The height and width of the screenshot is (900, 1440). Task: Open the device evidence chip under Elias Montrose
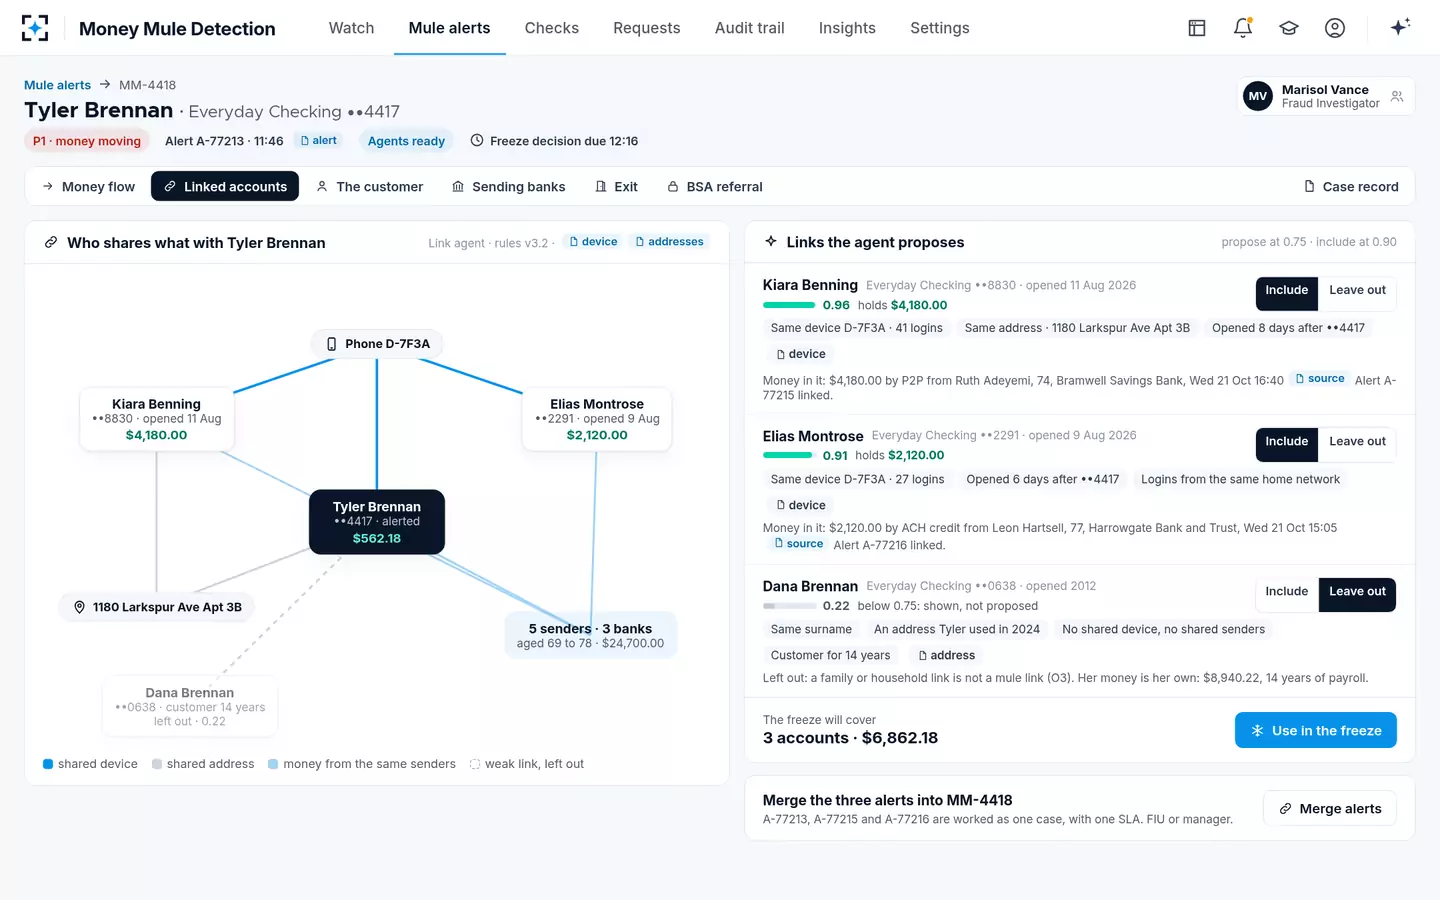tap(801, 505)
